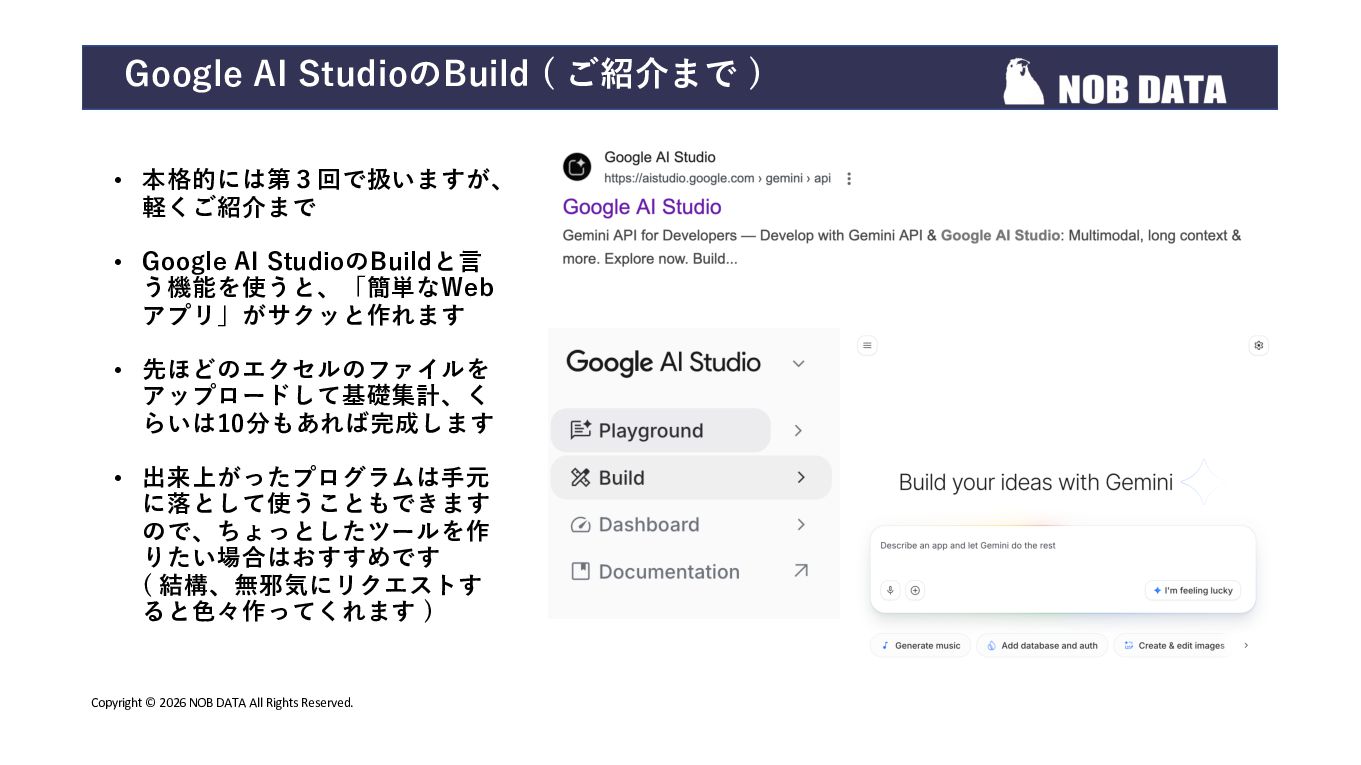
Task: Click the Playground chat-sparkle icon
Action: coord(580,430)
